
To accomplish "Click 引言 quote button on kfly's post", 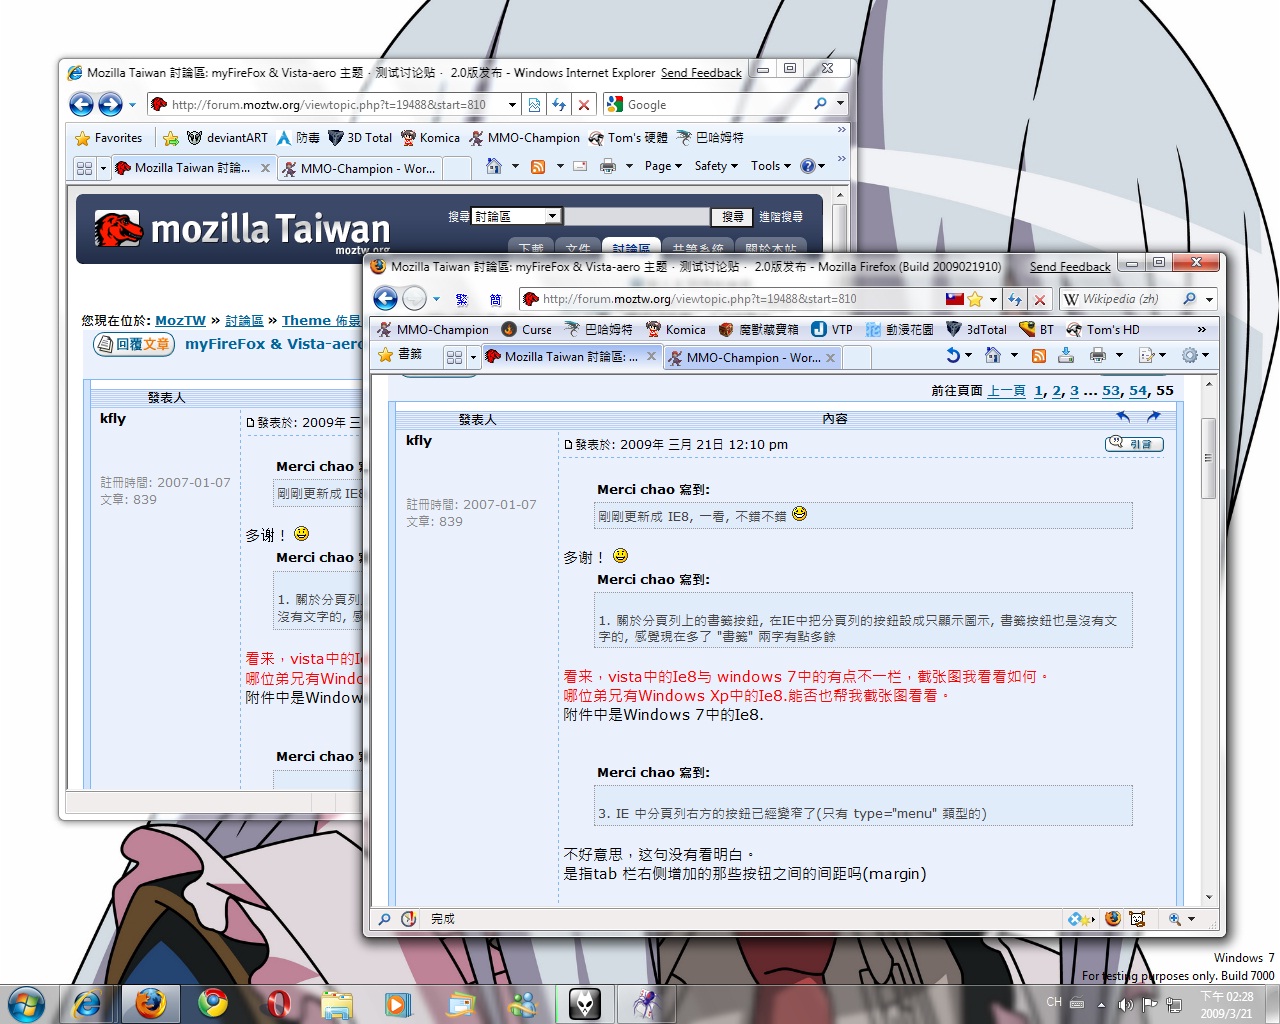I will tap(1134, 444).
